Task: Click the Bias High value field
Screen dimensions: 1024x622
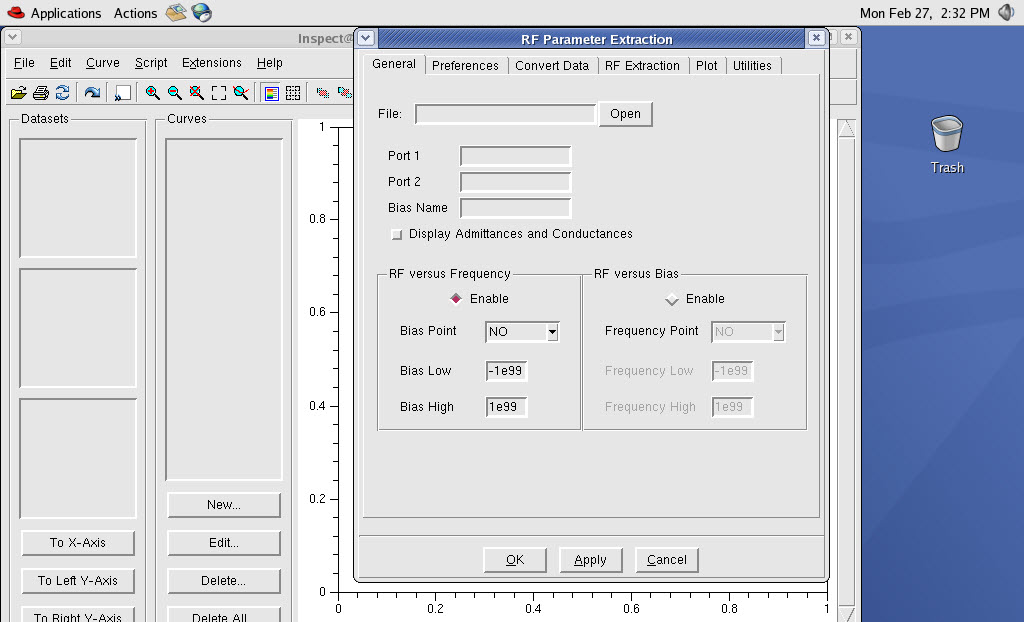Action: (x=506, y=406)
